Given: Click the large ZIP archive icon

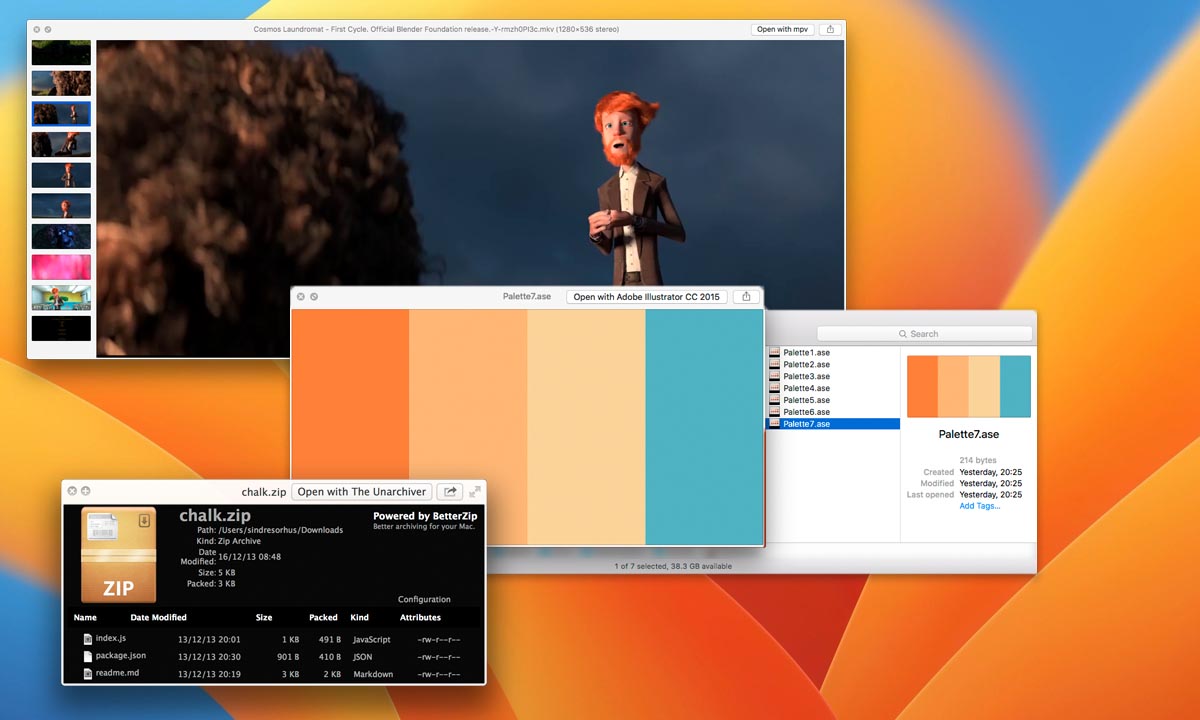Looking at the screenshot, I should click(x=118, y=555).
